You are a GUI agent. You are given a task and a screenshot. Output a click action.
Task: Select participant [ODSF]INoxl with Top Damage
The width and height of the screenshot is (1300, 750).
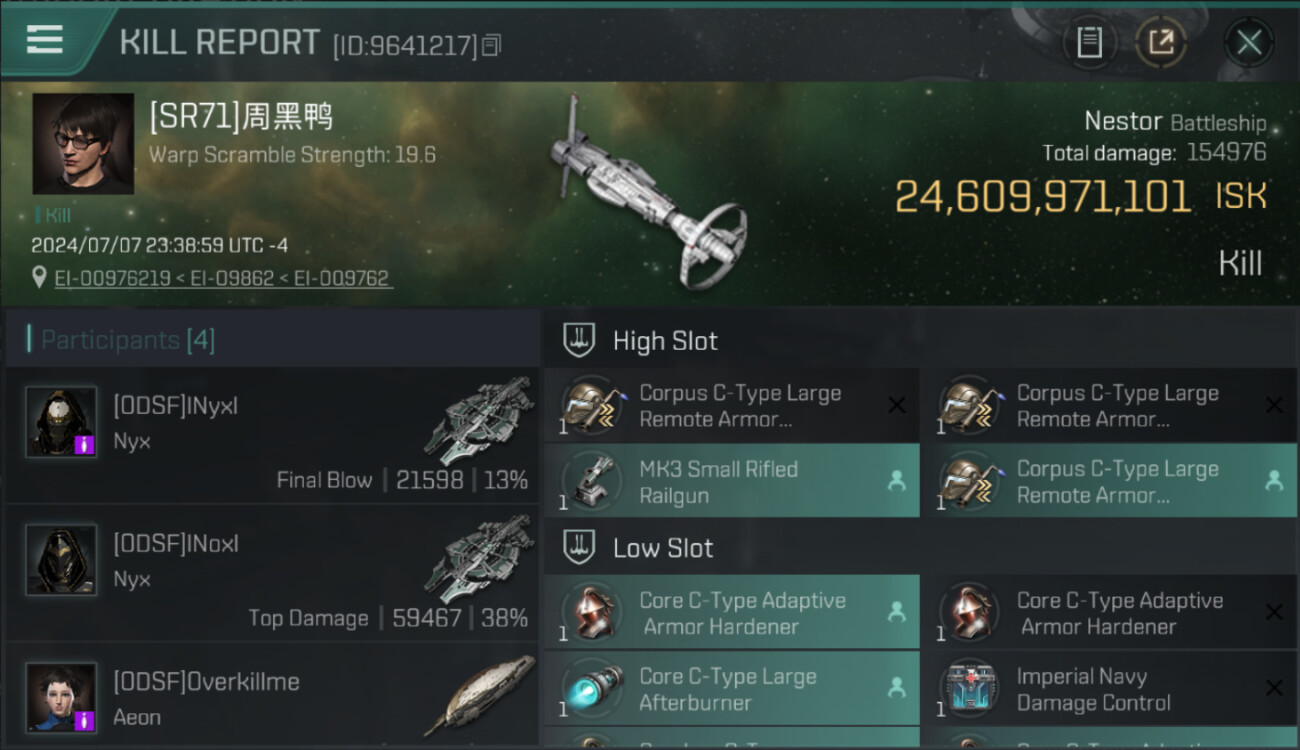pyautogui.click(x=272, y=573)
